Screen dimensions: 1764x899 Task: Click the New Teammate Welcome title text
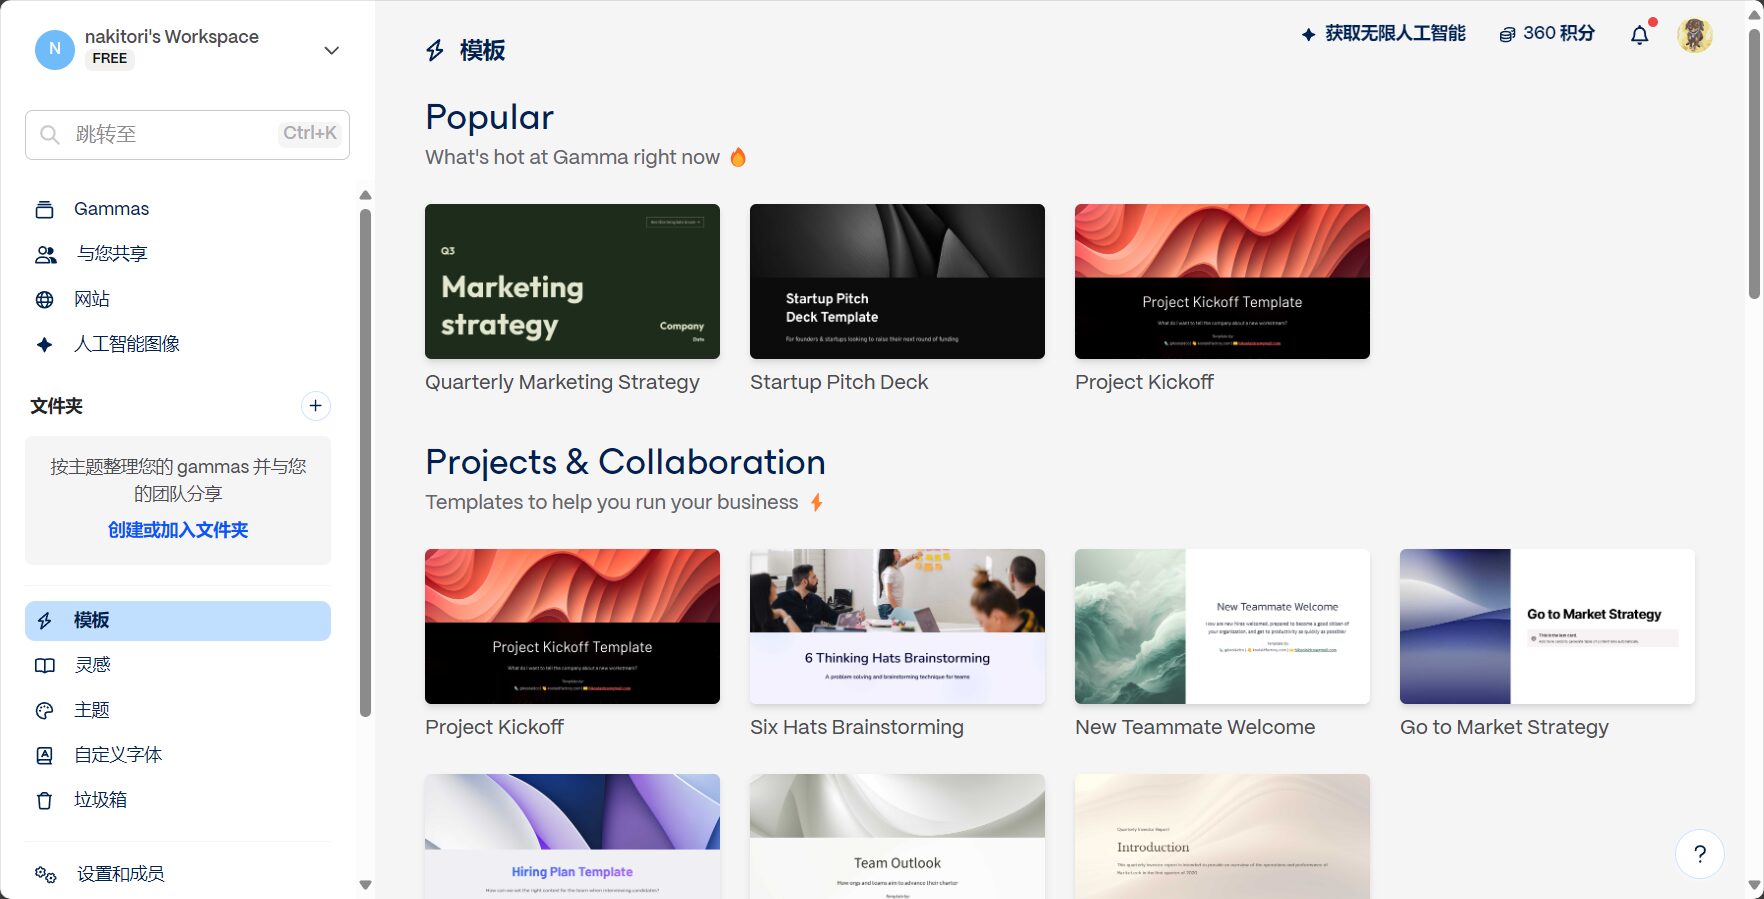1195,728
